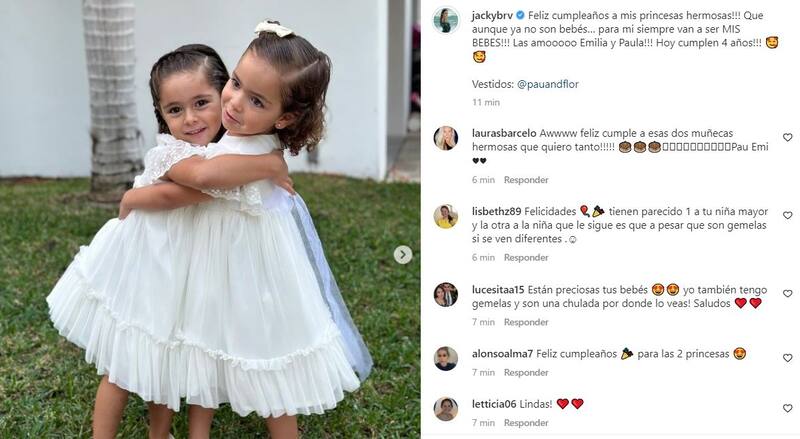Viewport: 800px width, 439px height.
Task: Advance to next photo with carousel arrow
Action: pyautogui.click(x=403, y=254)
